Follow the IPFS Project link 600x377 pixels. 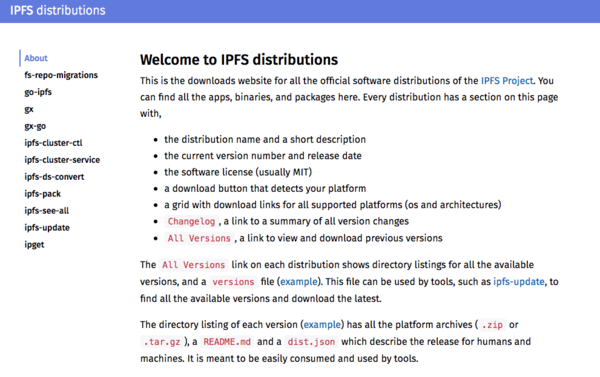tap(507, 81)
